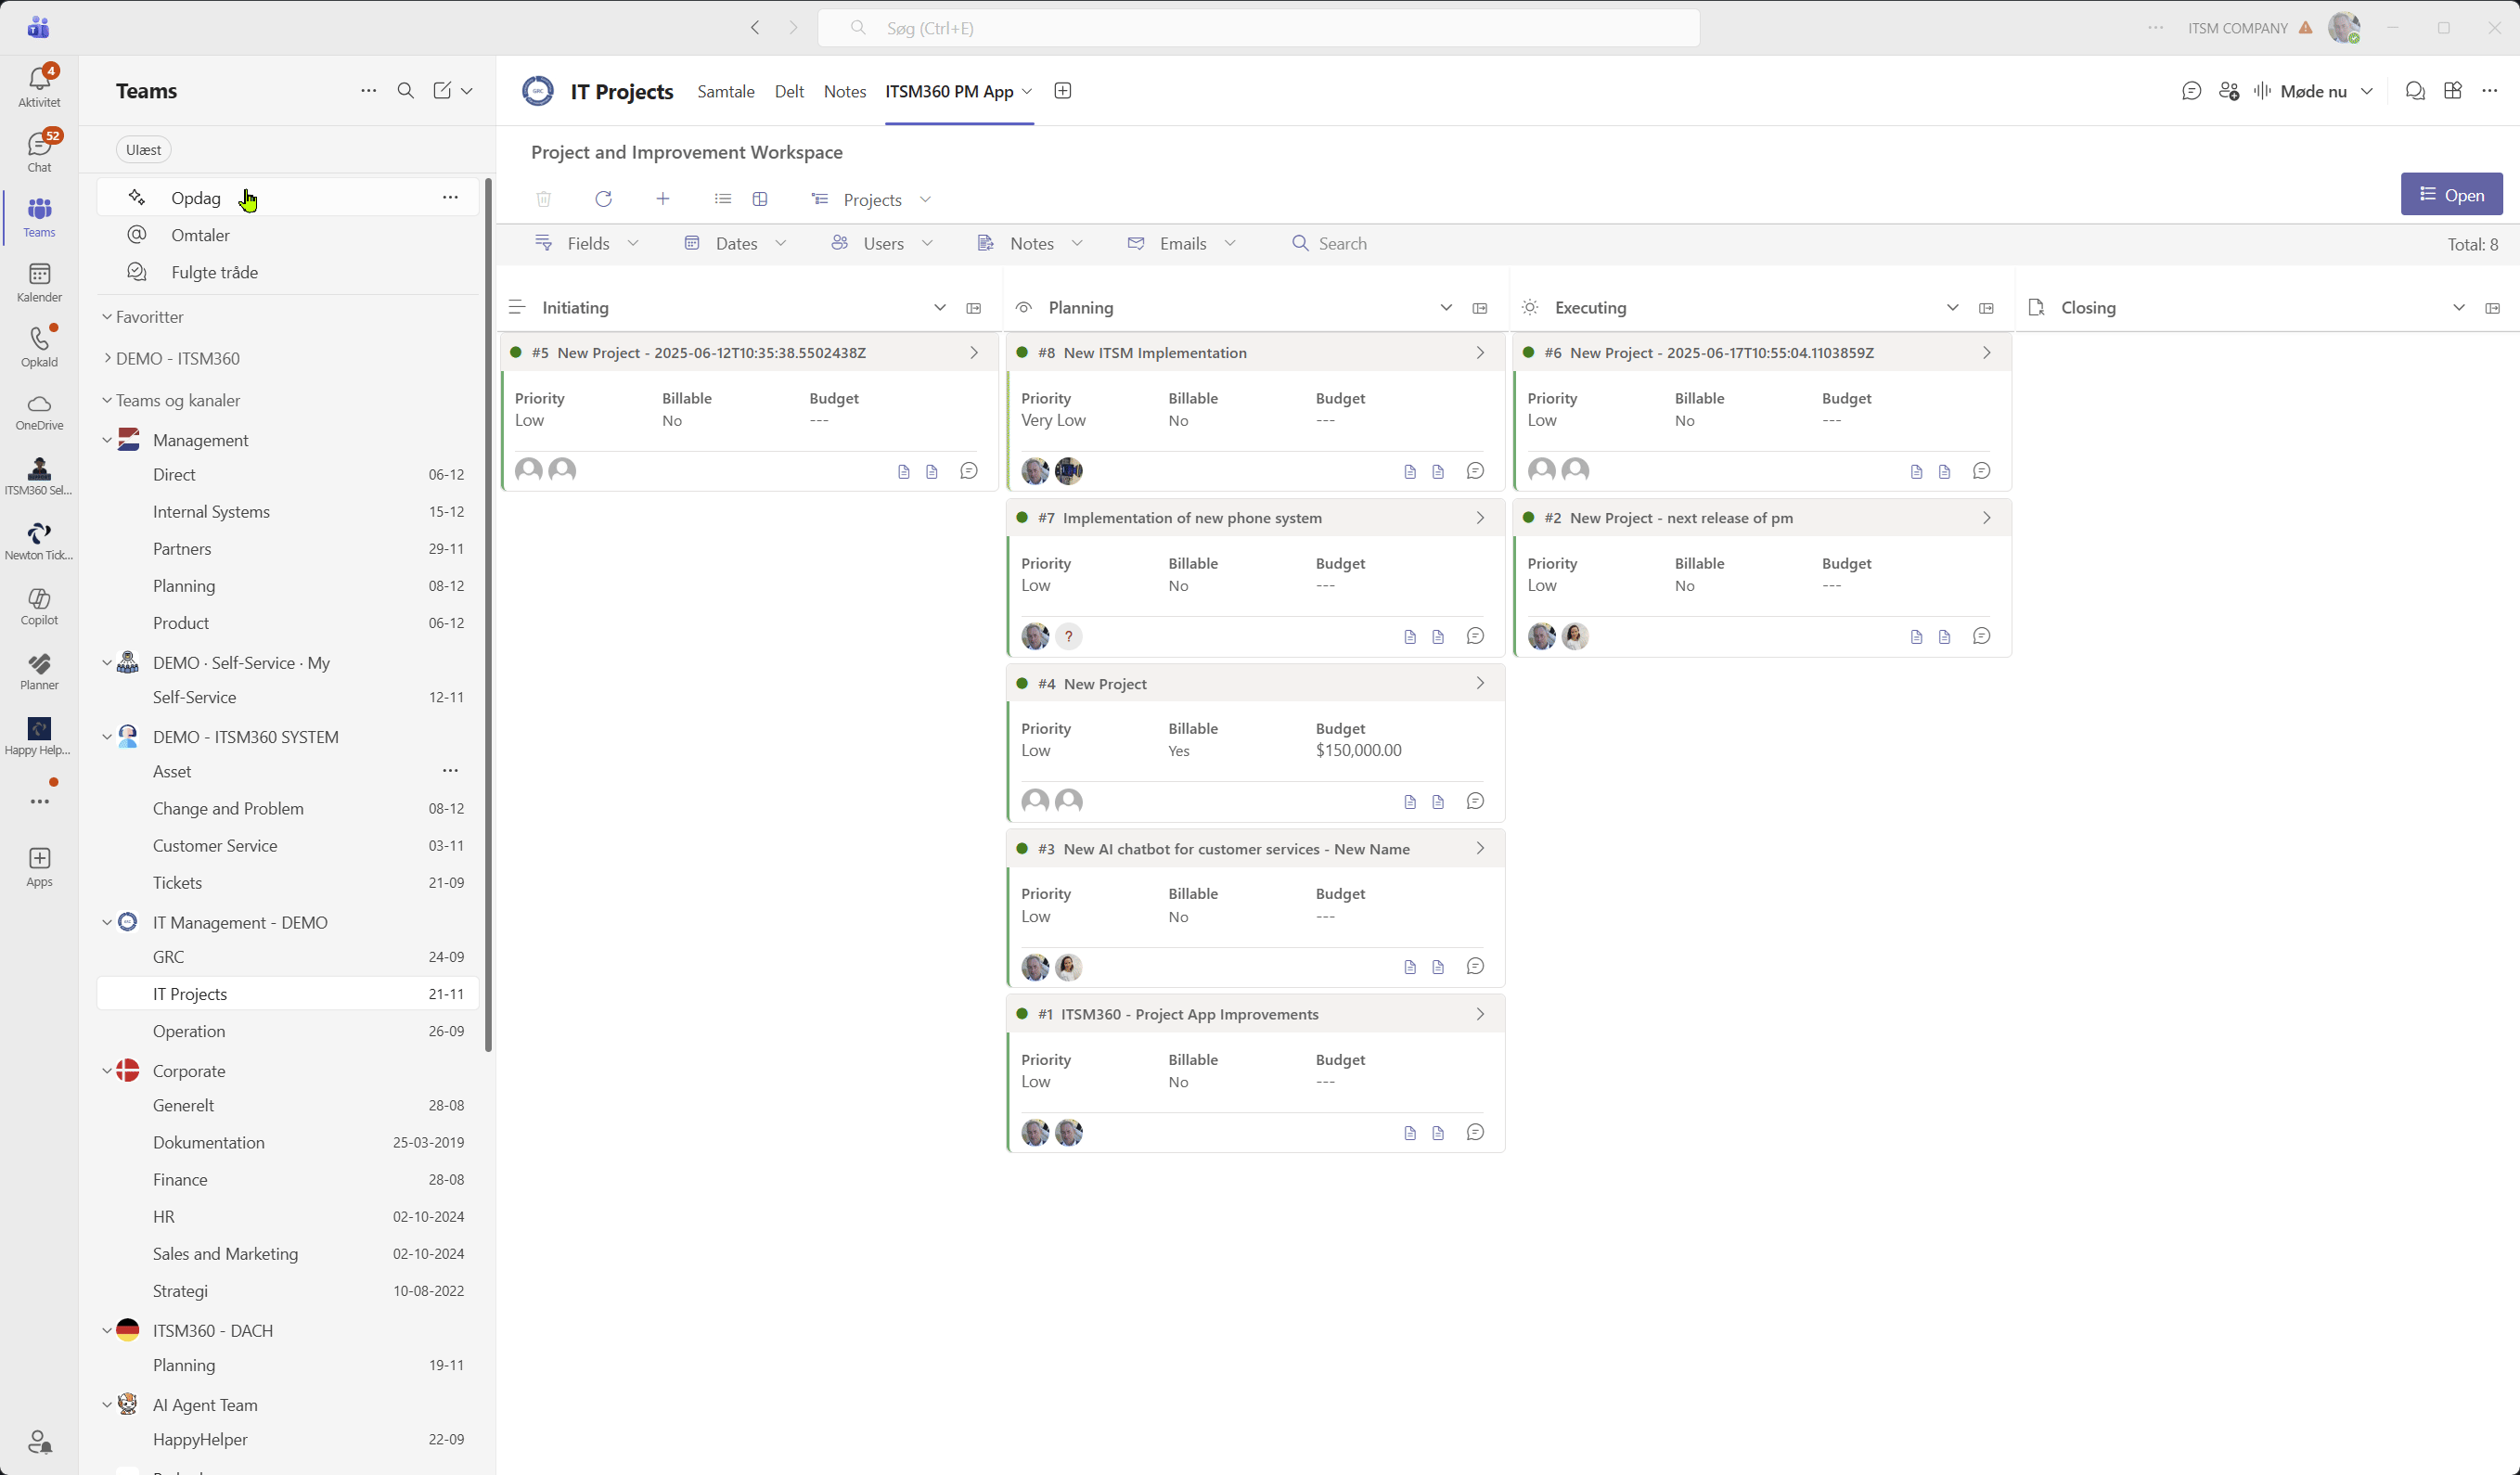2520x1475 pixels.
Task: Switch to the Notes tab
Action: tap(844, 91)
